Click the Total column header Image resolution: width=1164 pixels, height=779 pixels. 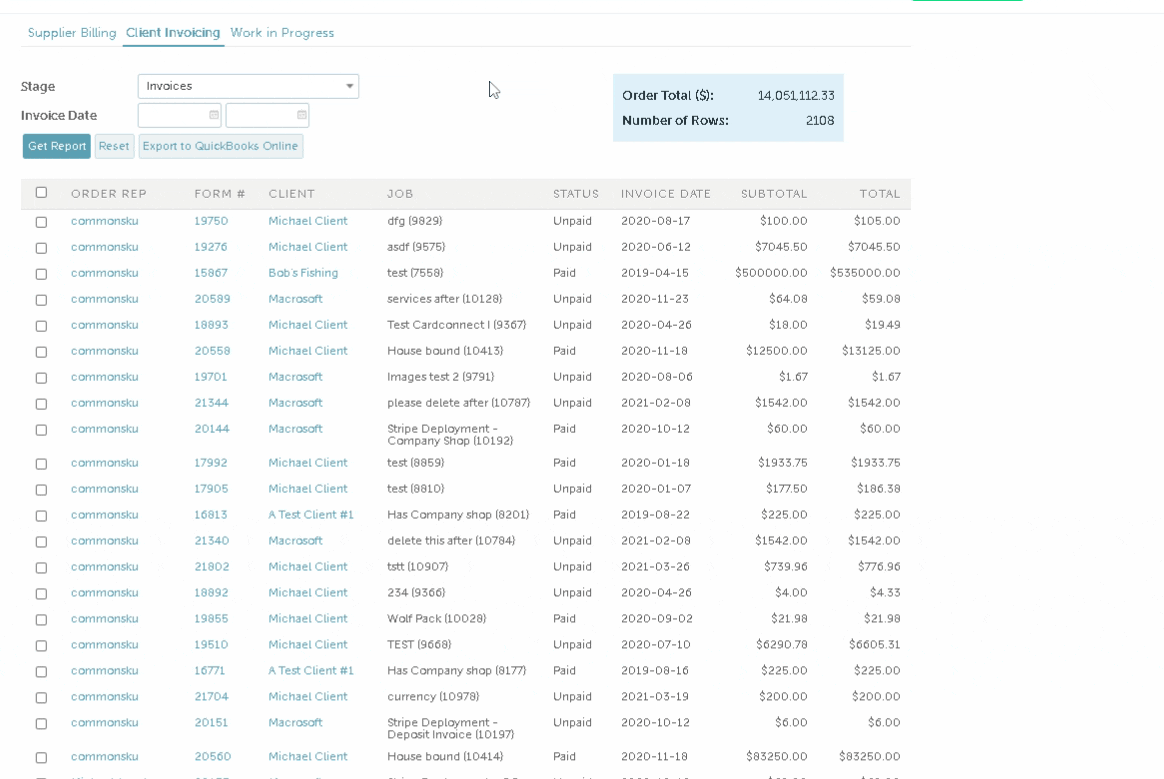879,194
